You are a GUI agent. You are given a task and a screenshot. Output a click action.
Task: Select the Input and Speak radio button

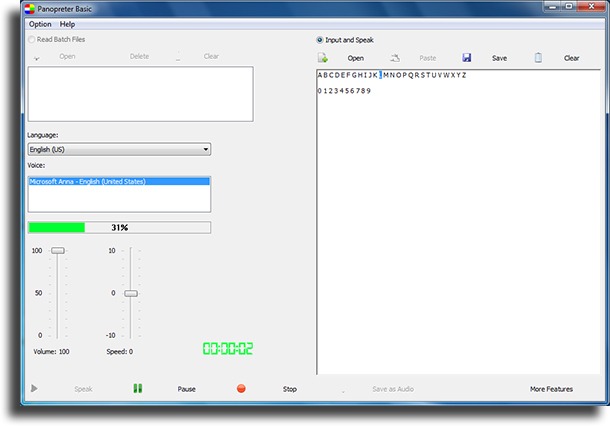319,40
